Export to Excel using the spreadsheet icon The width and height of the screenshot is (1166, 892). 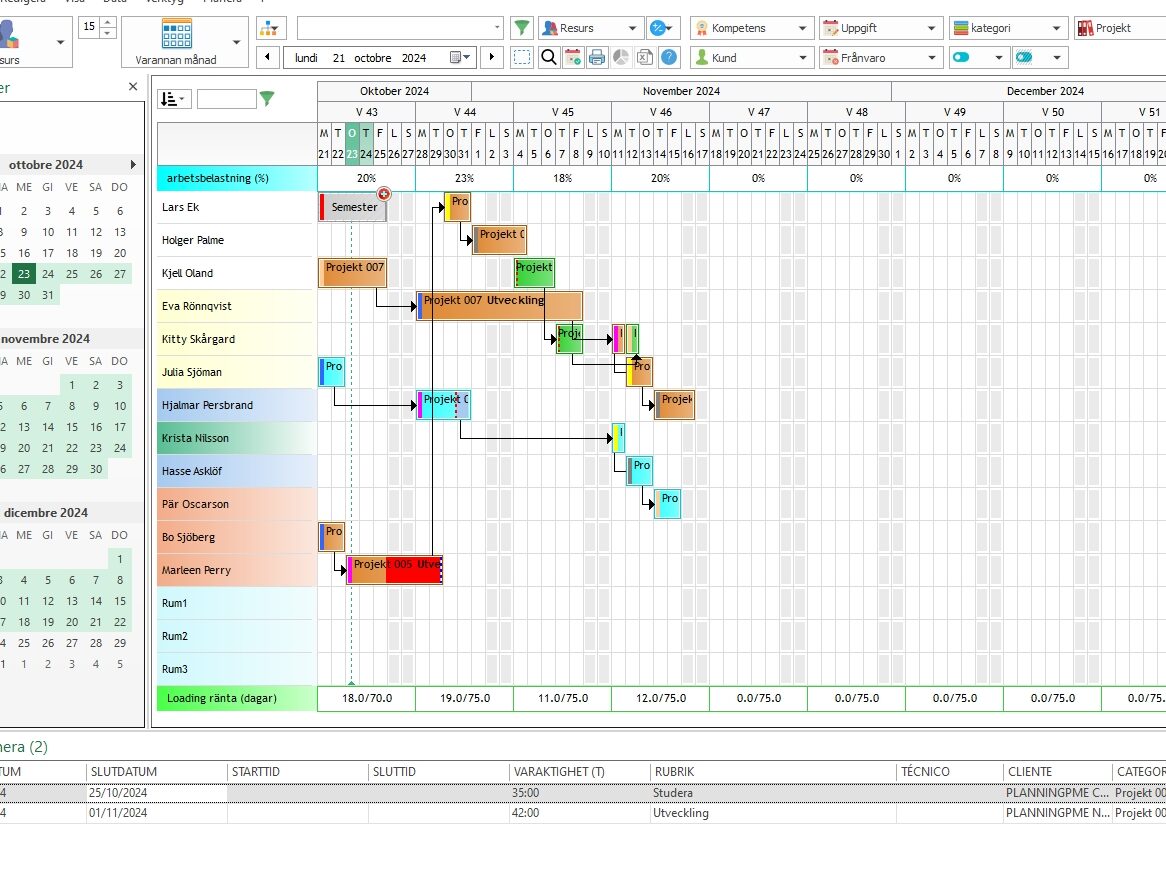(645, 57)
